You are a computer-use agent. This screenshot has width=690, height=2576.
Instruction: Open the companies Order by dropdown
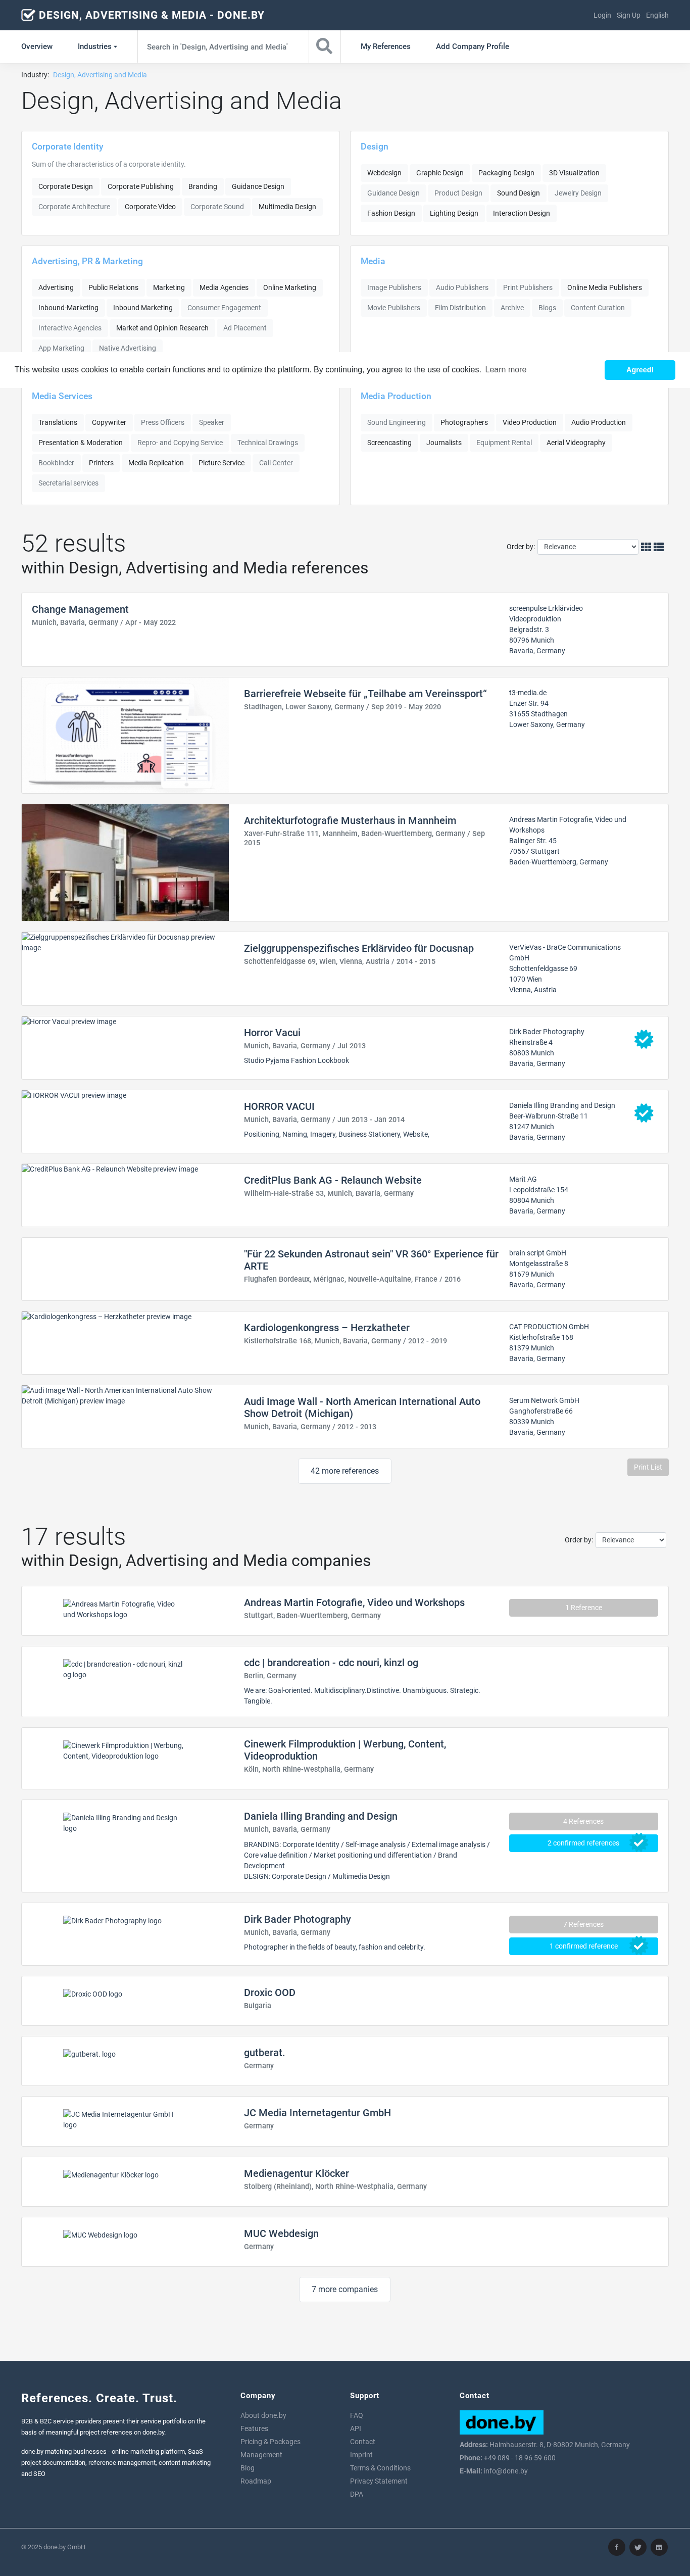(x=630, y=1540)
